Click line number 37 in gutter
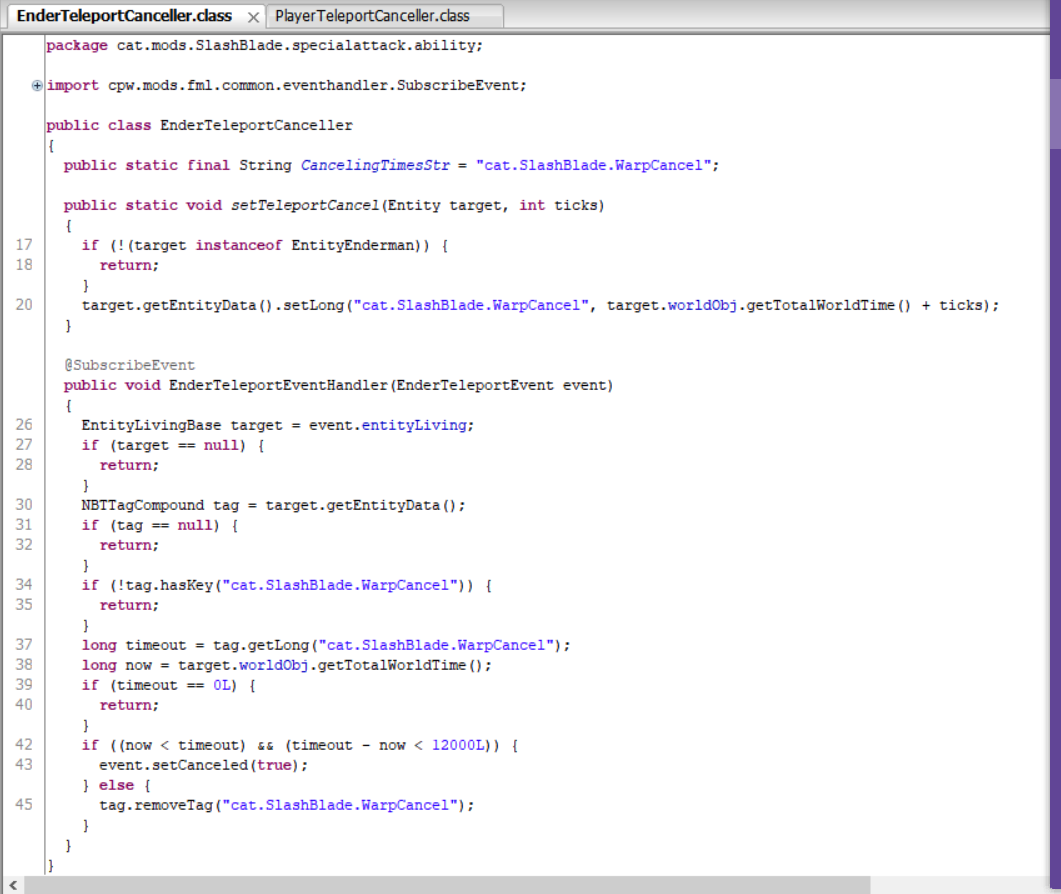 [24, 645]
